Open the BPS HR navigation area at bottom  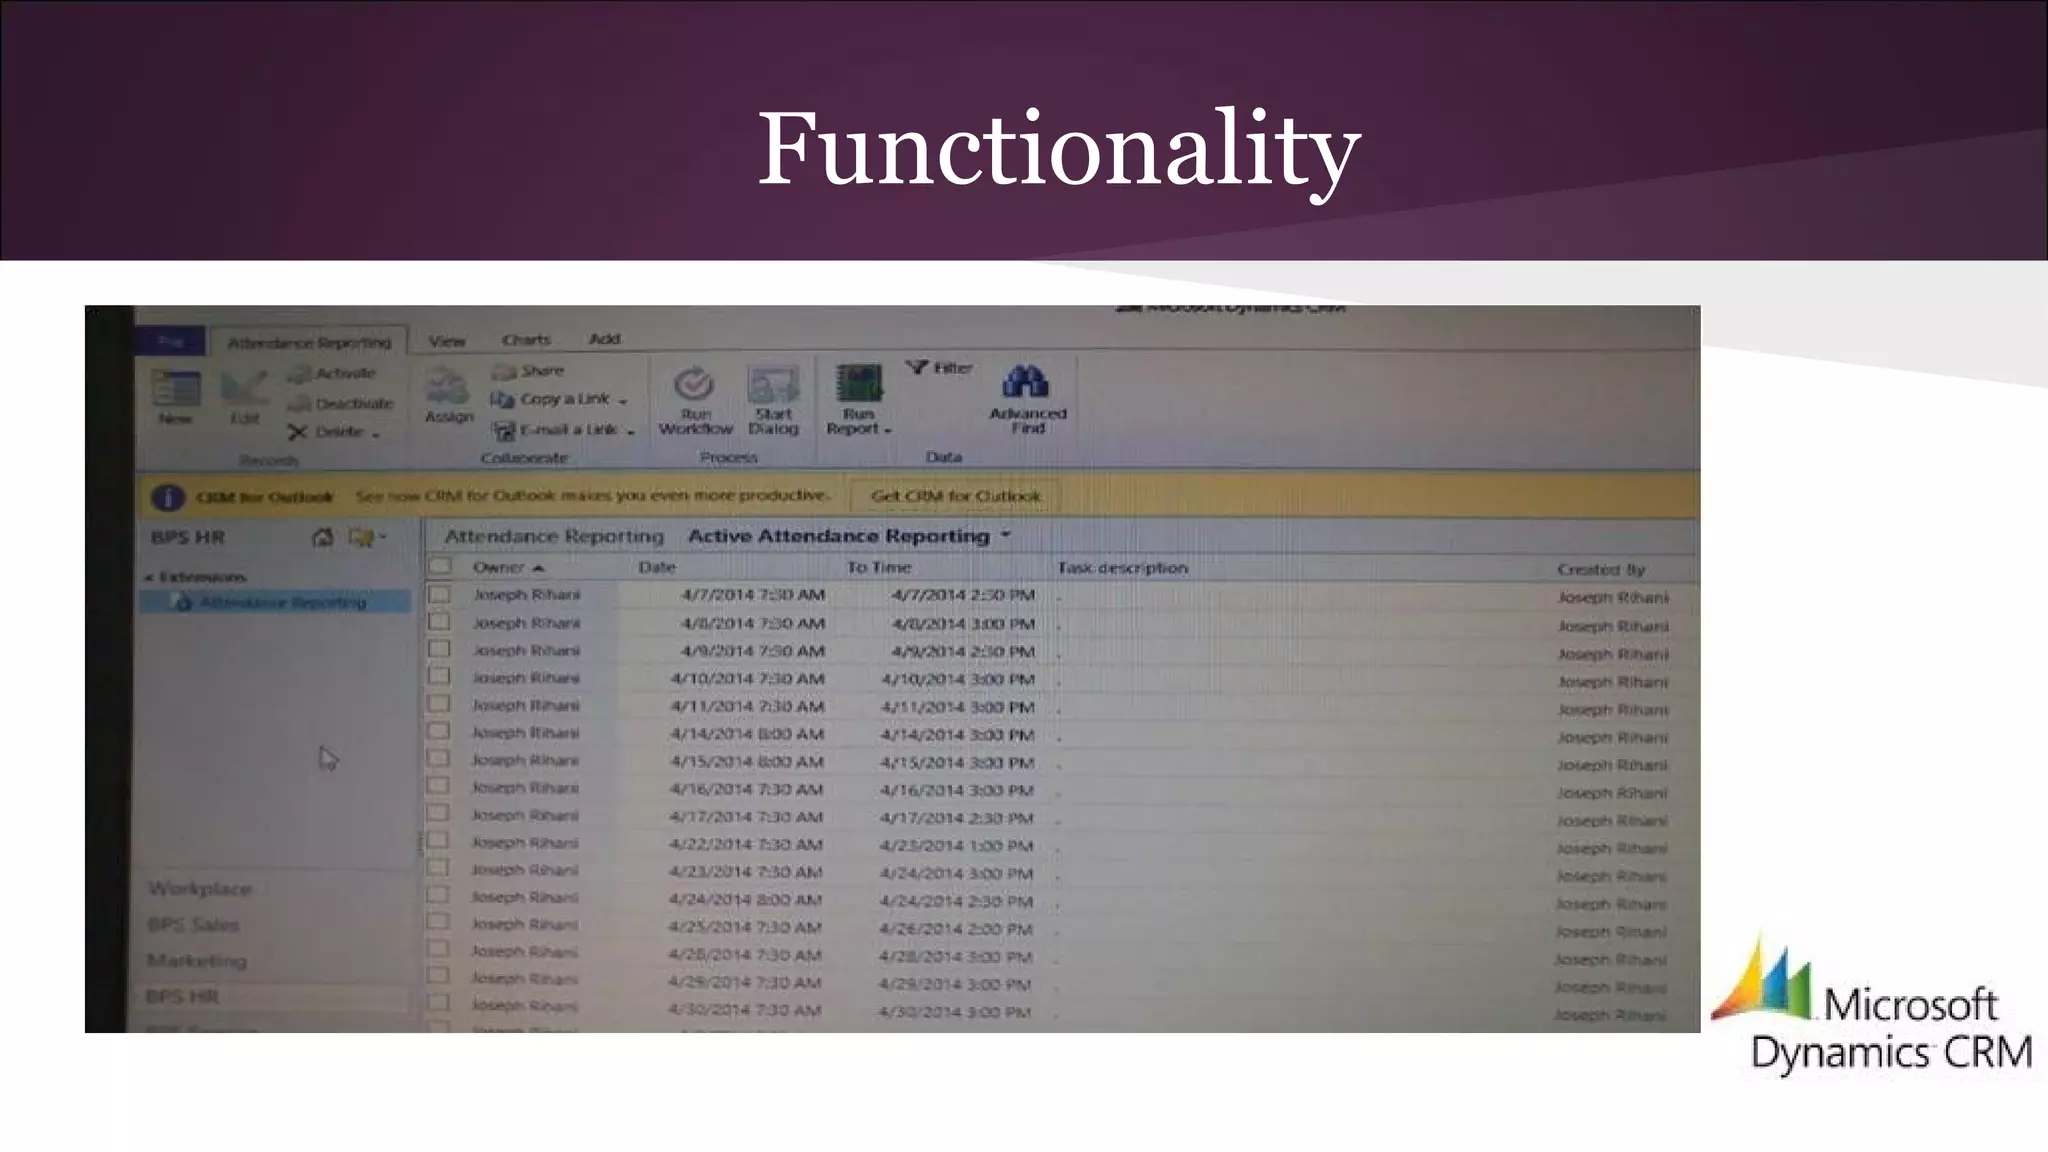[182, 997]
